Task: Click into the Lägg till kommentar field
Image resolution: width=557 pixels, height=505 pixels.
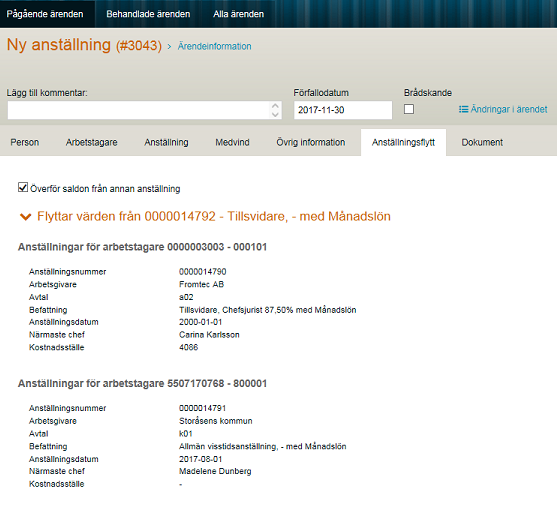Action: [x=145, y=110]
